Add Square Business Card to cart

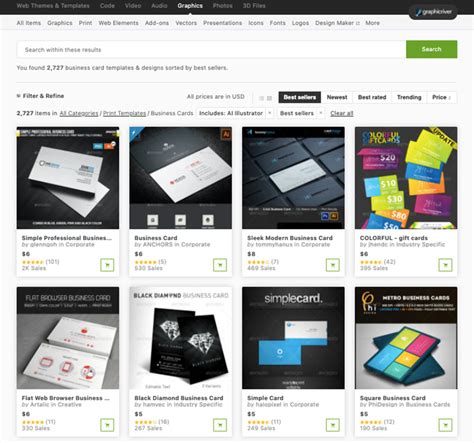(445, 425)
